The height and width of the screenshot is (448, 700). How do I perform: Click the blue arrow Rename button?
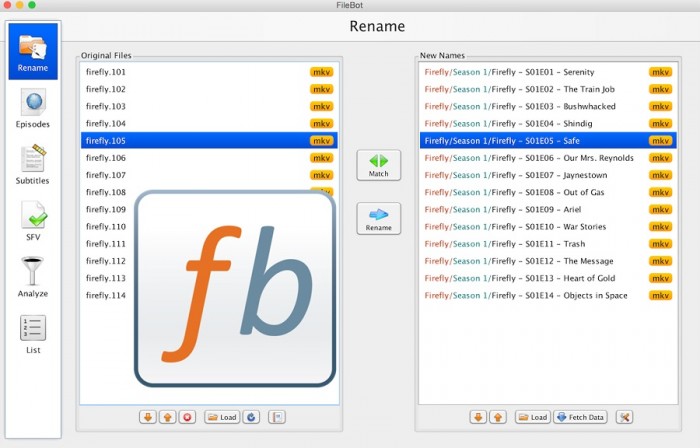click(x=379, y=219)
